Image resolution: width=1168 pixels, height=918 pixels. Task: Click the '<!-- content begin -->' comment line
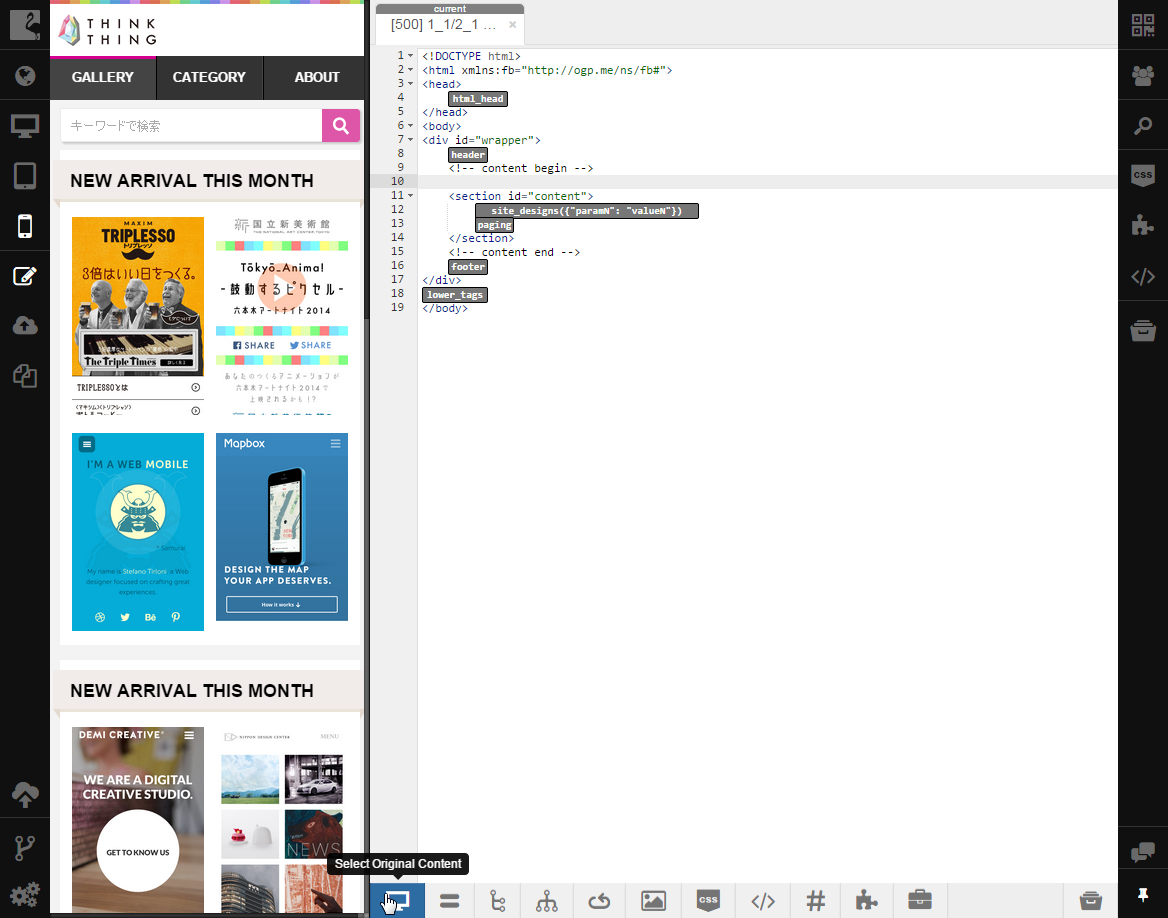tap(521, 168)
